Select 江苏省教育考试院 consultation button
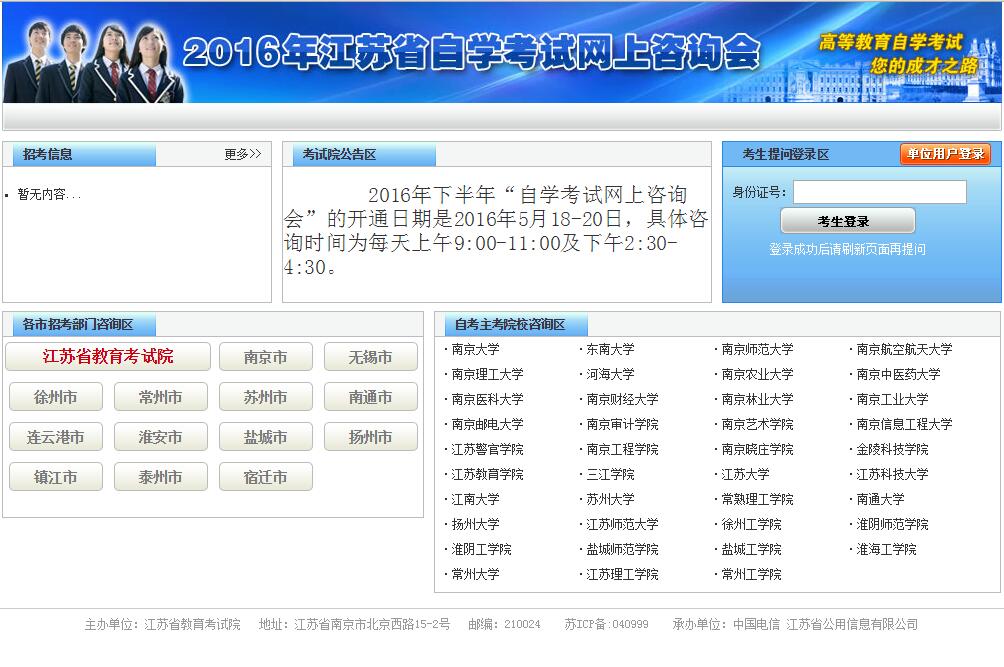Image resolution: width=1004 pixels, height=667 pixels. click(x=108, y=357)
